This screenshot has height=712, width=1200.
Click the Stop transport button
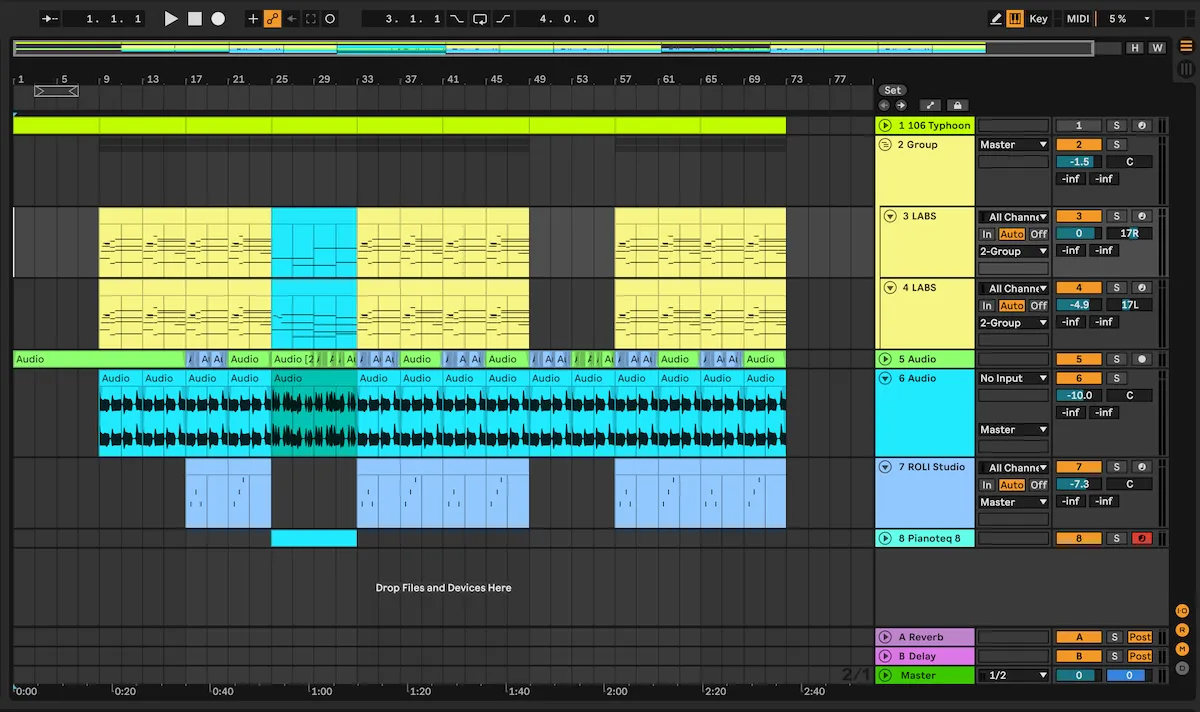click(195, 18)
